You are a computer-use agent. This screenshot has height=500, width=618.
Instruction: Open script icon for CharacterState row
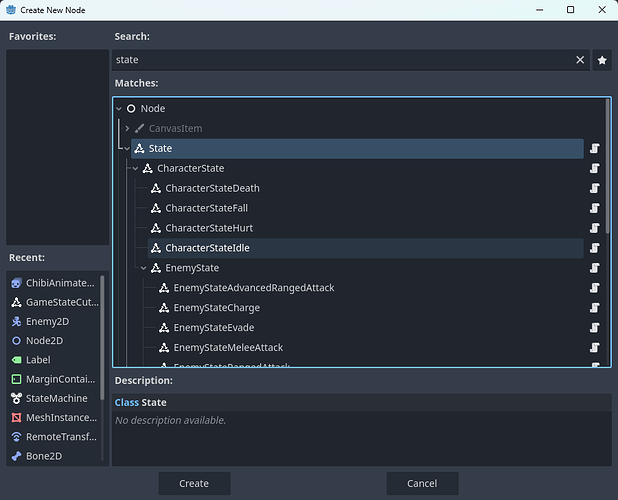coord(594,168)
